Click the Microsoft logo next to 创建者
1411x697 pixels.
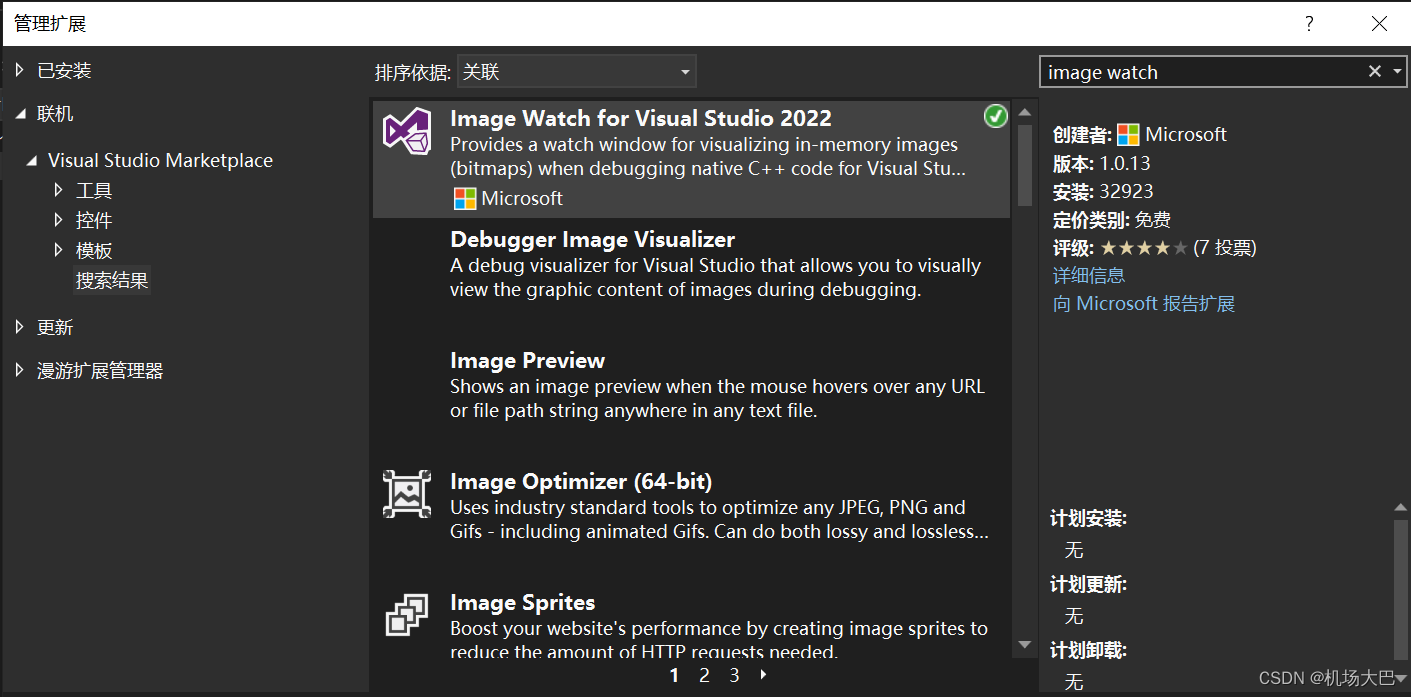pyautogui.click(x=1128, y=134)
